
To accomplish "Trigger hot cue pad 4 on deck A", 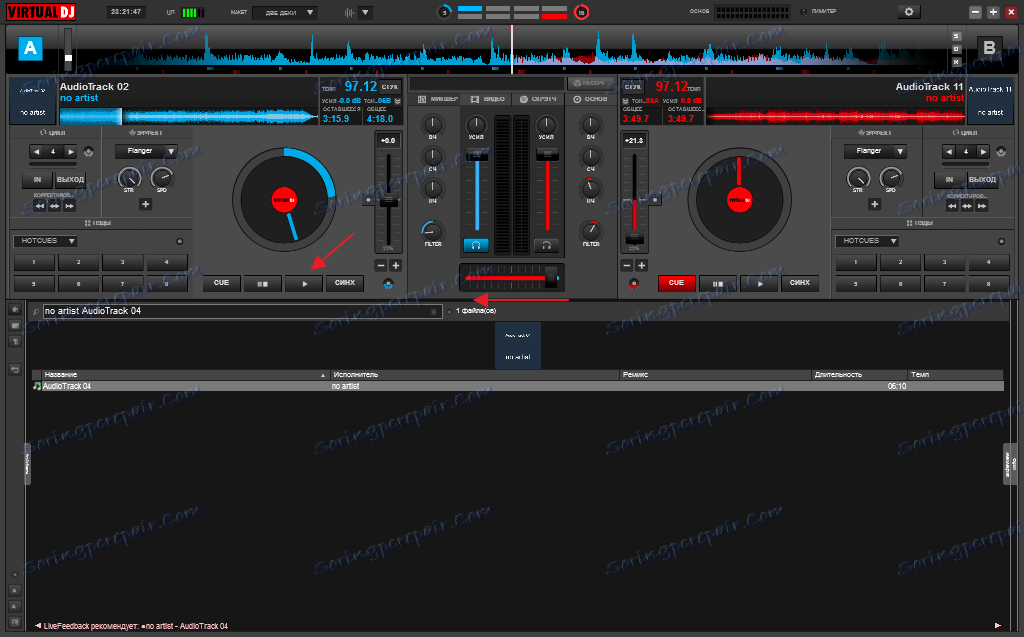I will point(167,263).
